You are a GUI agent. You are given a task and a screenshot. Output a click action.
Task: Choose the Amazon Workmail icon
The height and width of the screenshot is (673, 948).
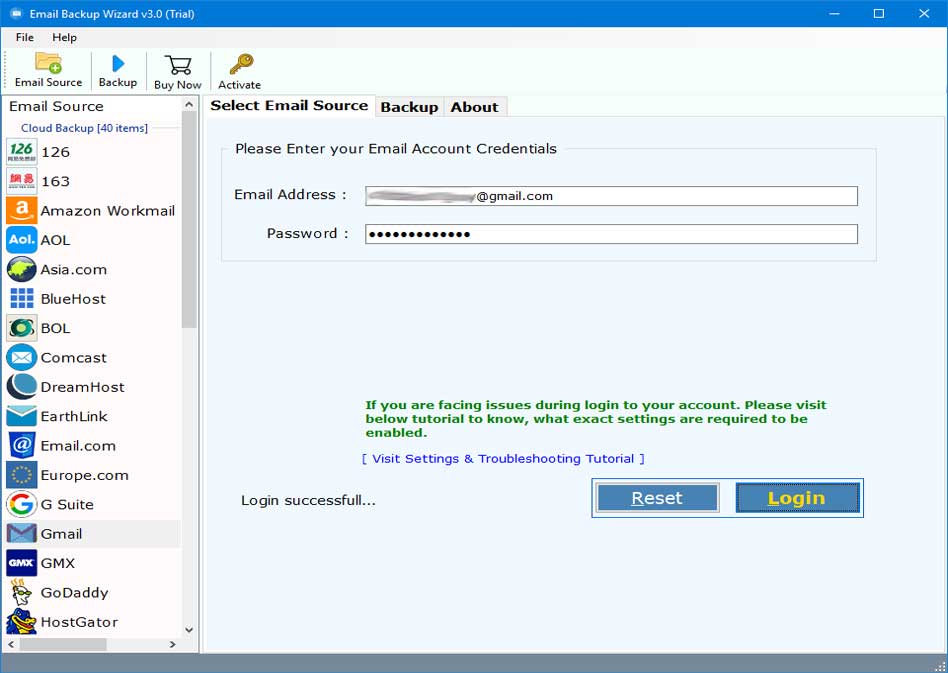[22, 210]
